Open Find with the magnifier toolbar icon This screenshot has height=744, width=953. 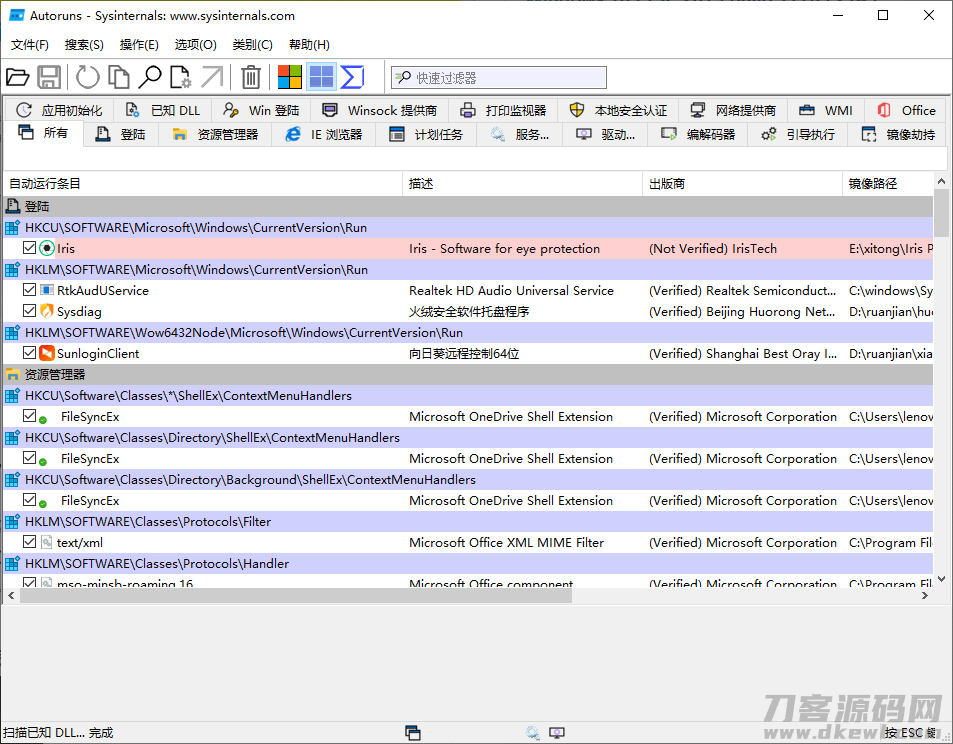pyautogui.click(x=150, y=77)
